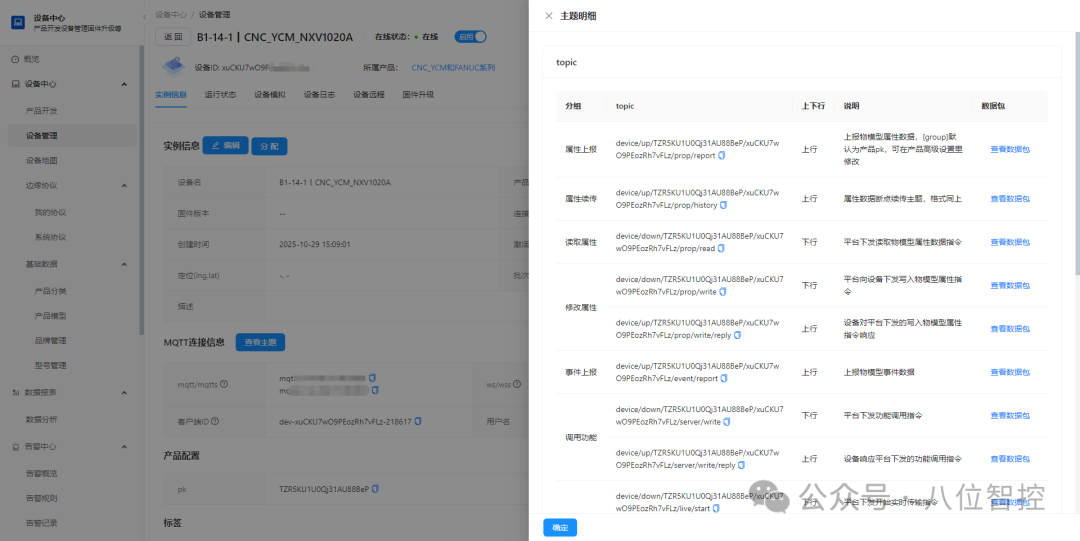Screen dimensions: 1080x541
Task: Copy the prop/history topic
Action: (x=723, y=205)
